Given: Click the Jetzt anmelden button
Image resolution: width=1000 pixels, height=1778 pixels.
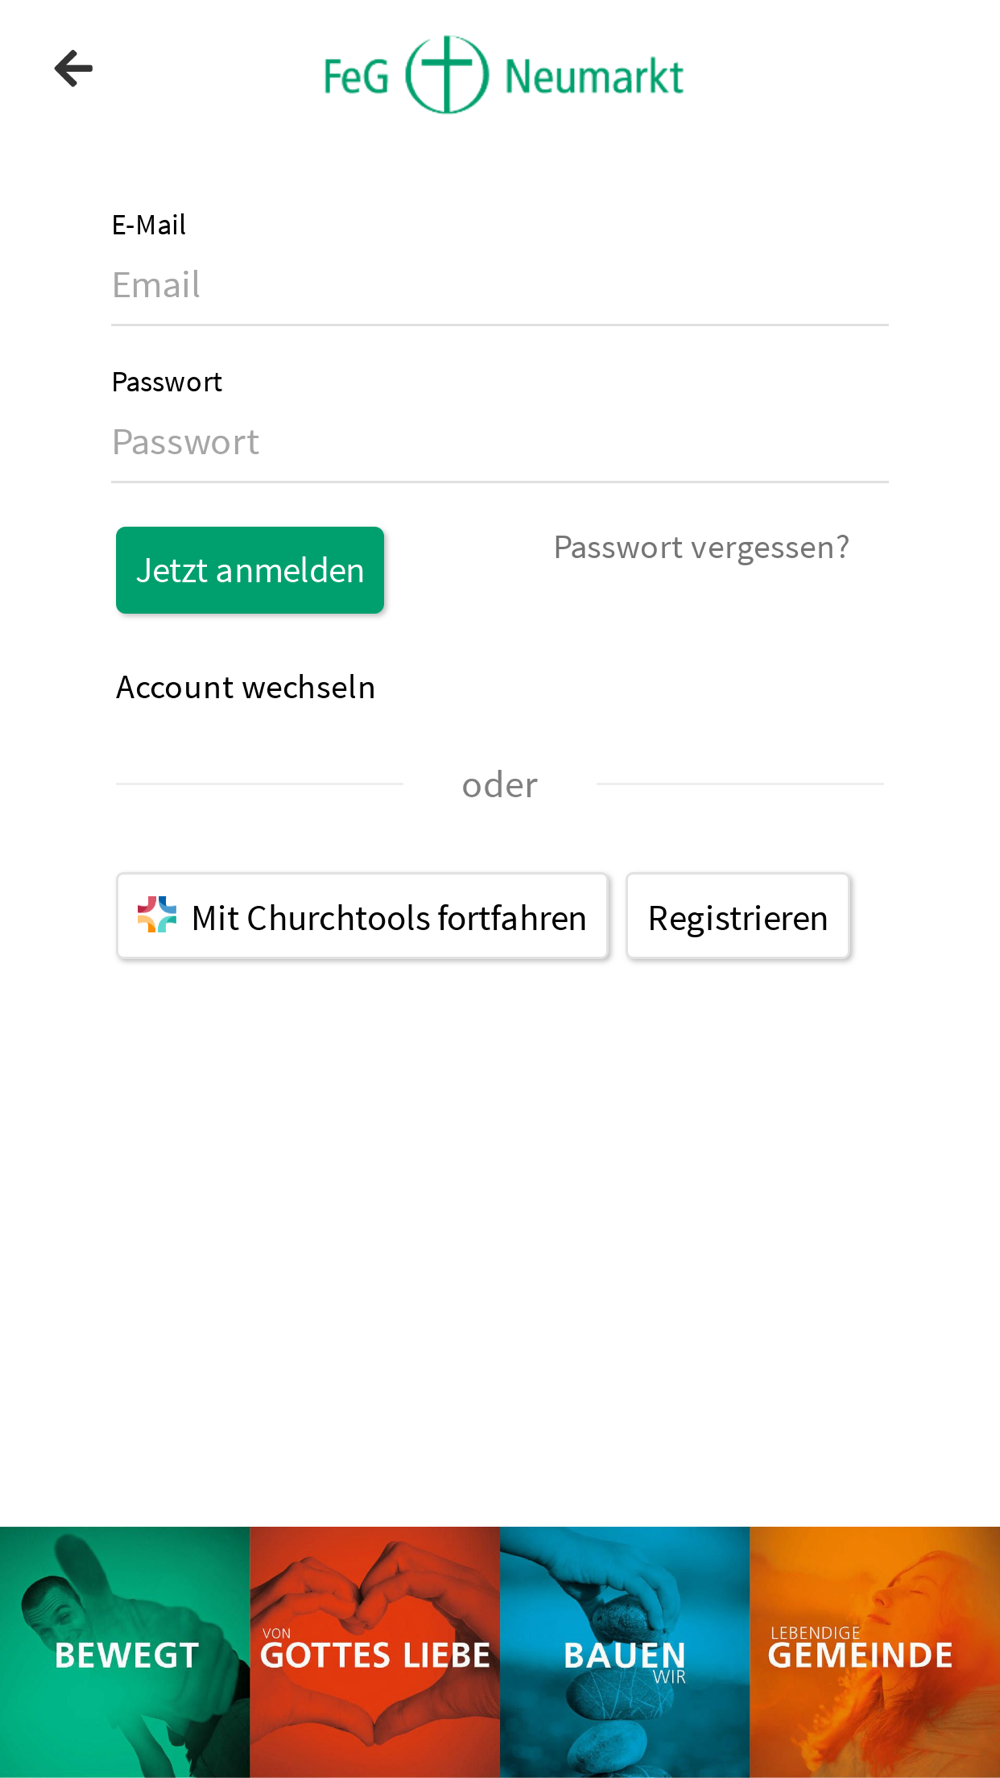Looking at the screenshot, I should click(x=250, y=570).
